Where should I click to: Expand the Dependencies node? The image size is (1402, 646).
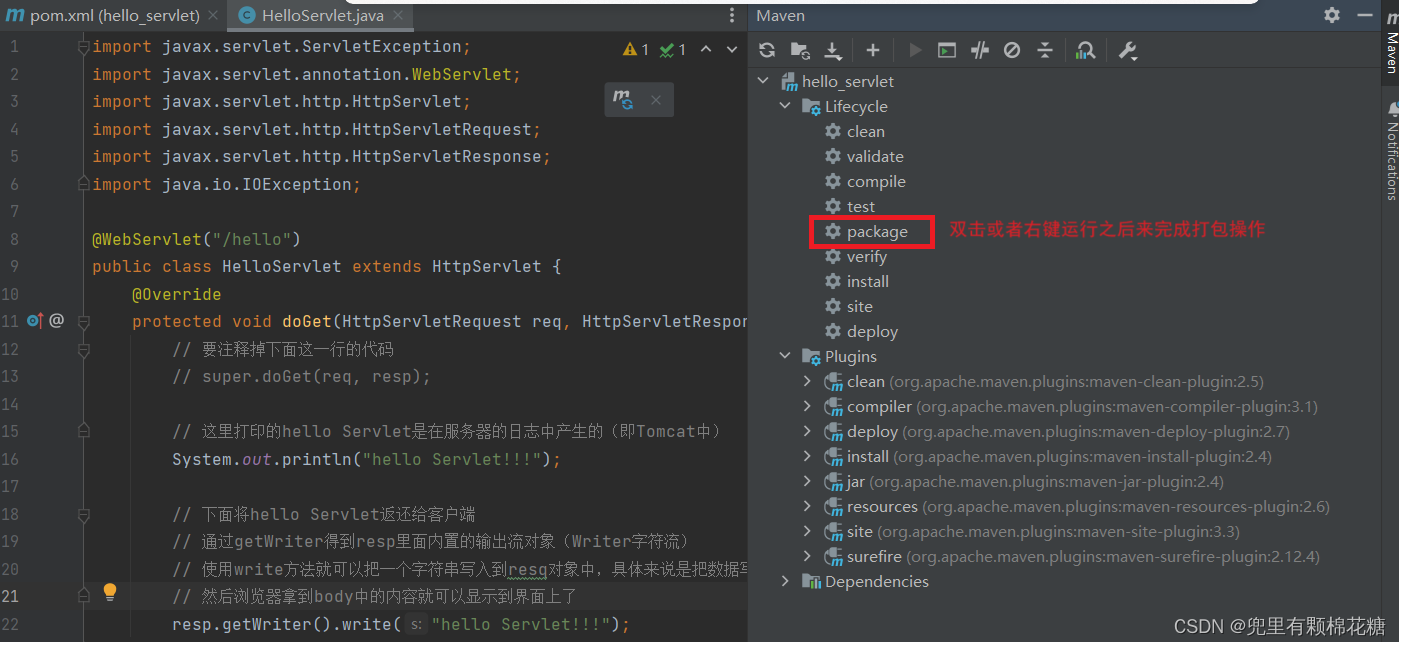(786, 581)
